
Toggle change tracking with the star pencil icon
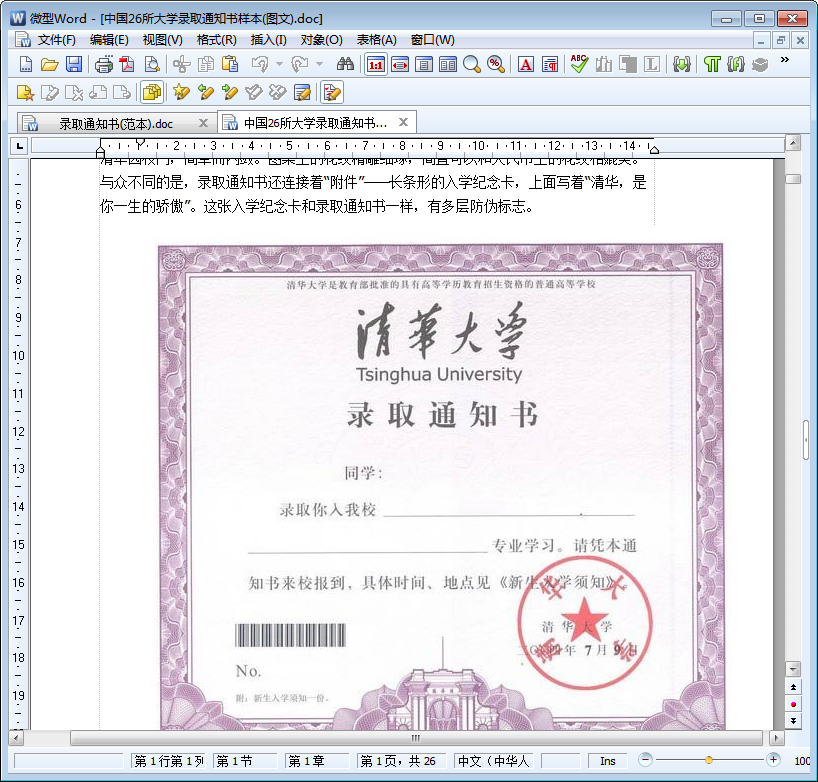pyautogui.click(x=181, y=93)
